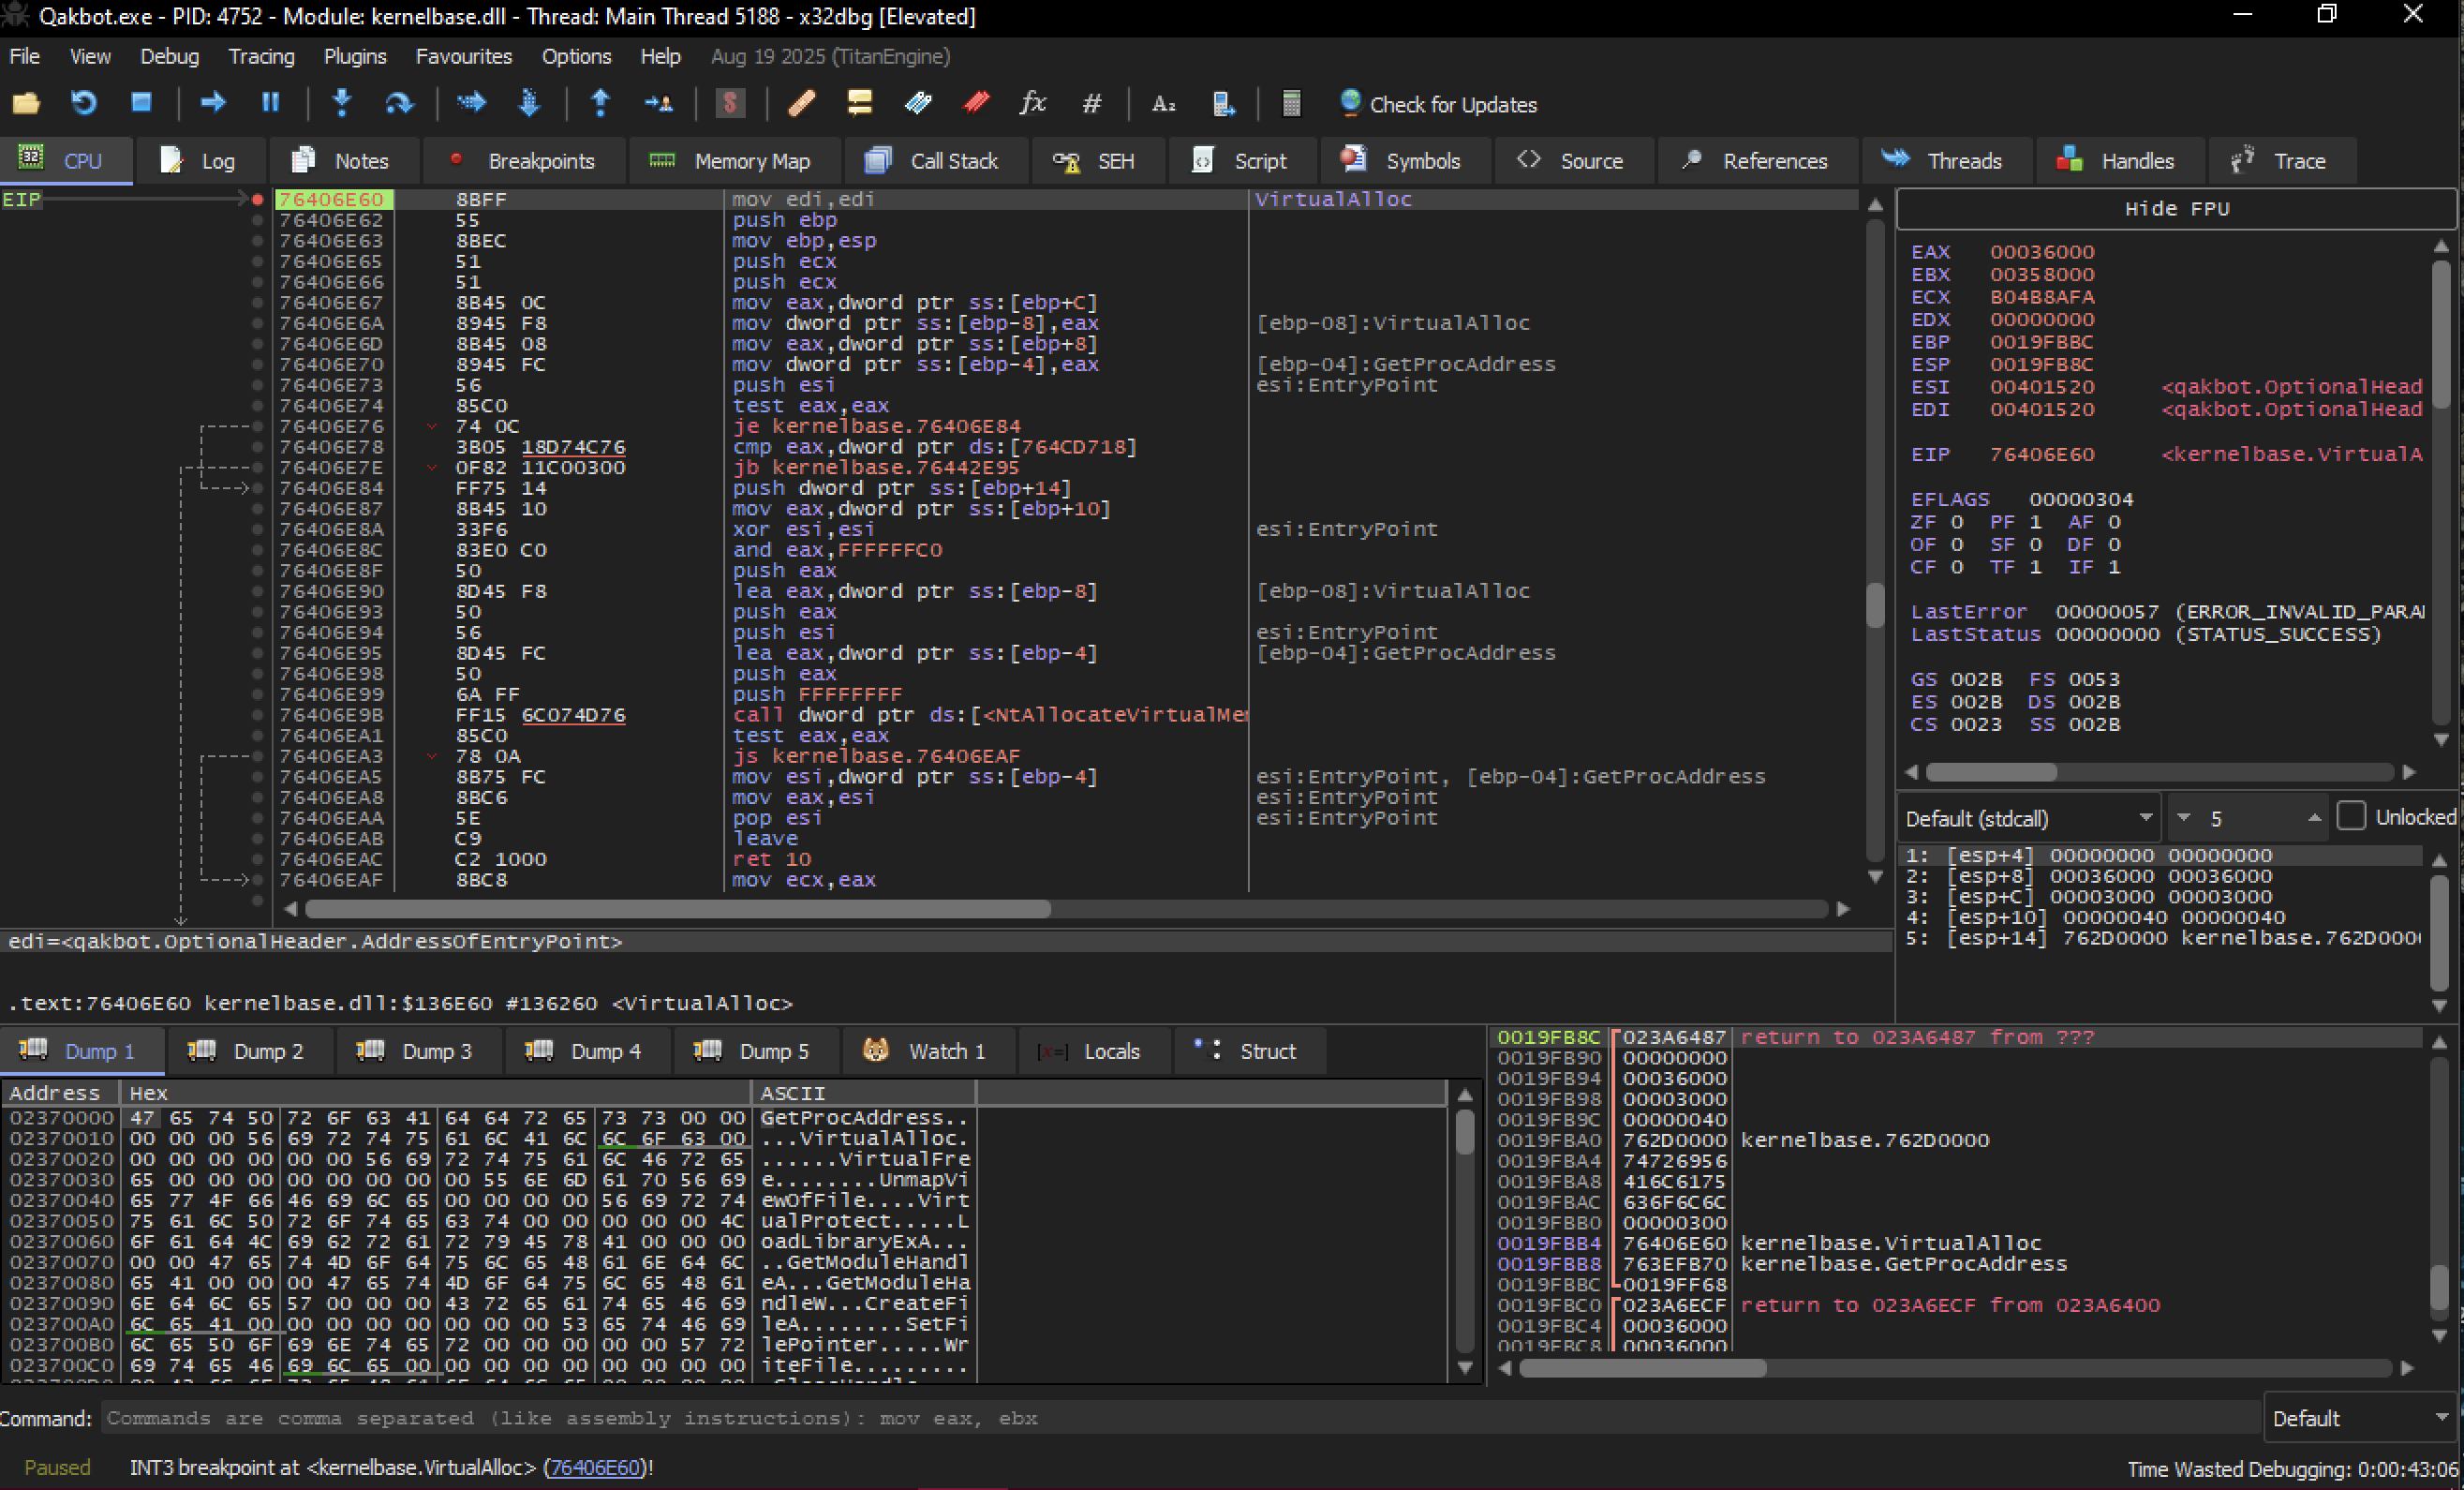The image size is (2464, 1490).
Task: Click the Hide FPU button
Action: (2176, 208)
